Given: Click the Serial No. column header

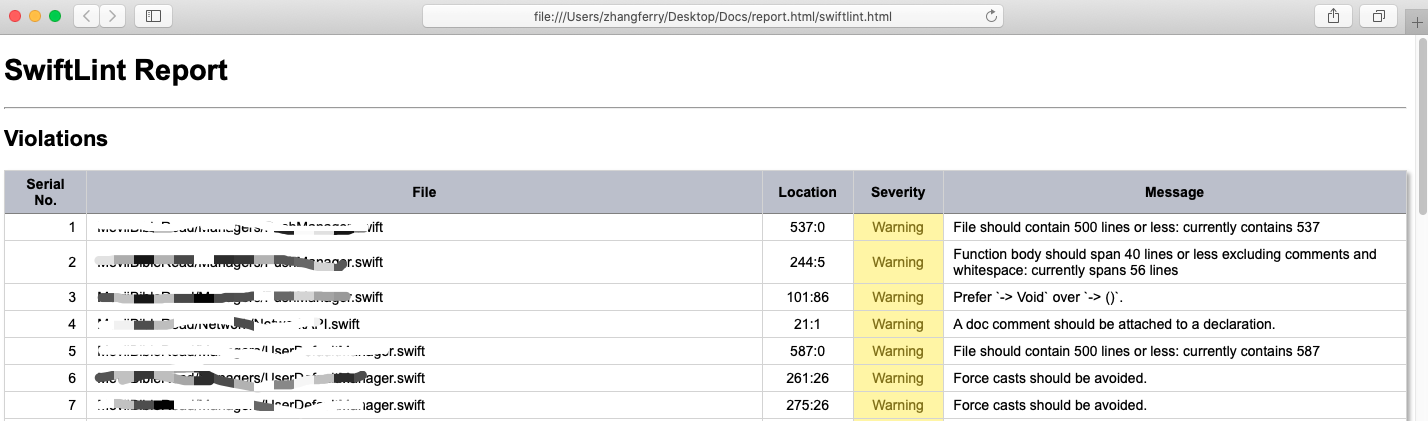Looking at the screenshot, I should [46, 192].
